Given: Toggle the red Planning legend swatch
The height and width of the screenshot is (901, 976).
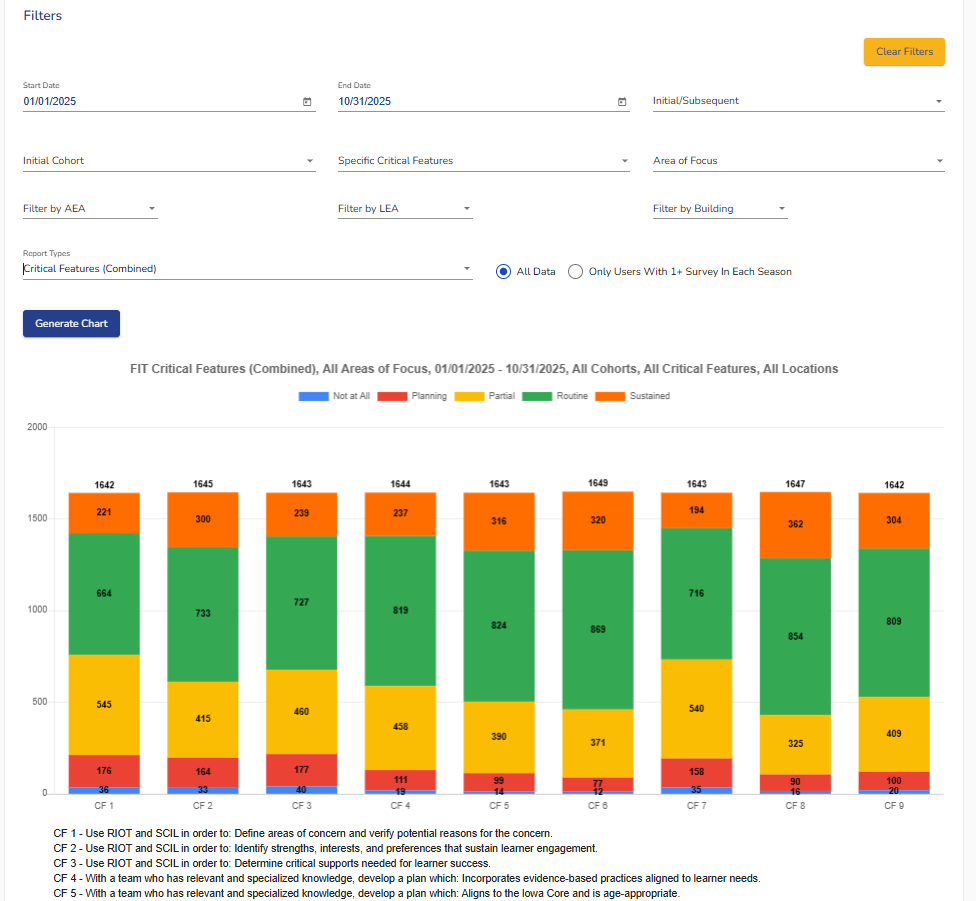Looking at the screenshot, I should point(392,396).
